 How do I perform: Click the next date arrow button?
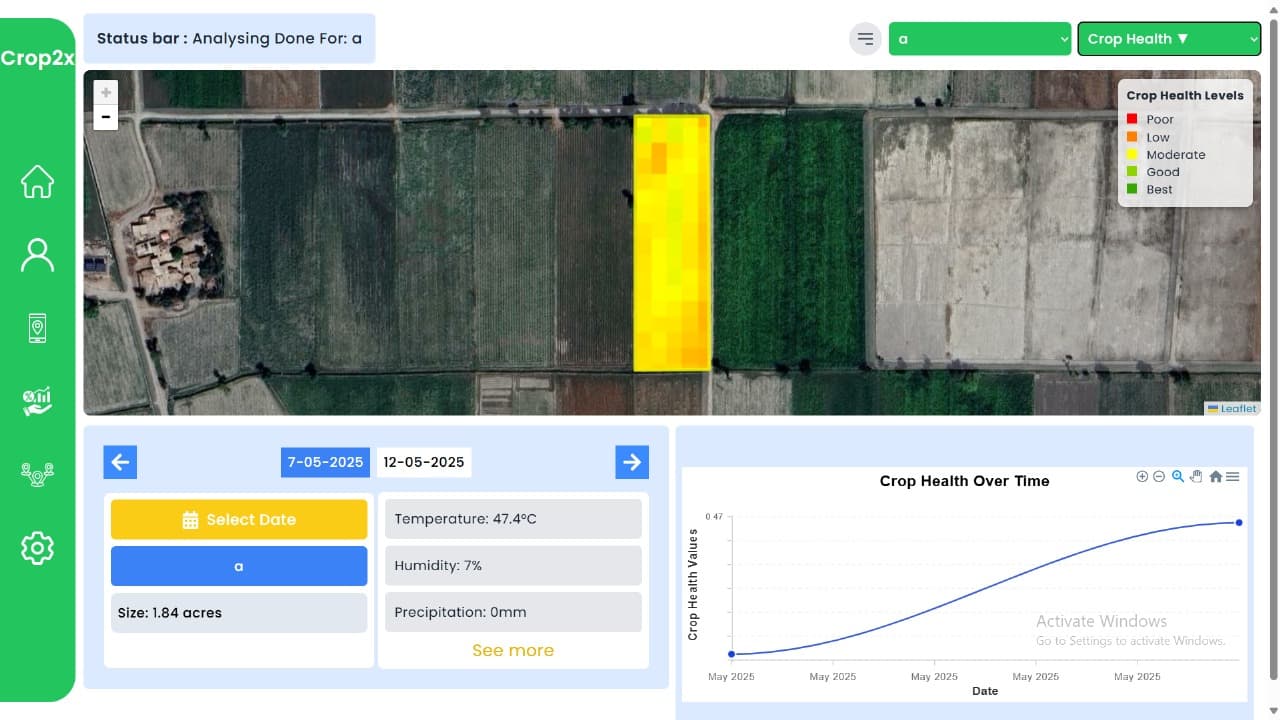click(631, 461)
